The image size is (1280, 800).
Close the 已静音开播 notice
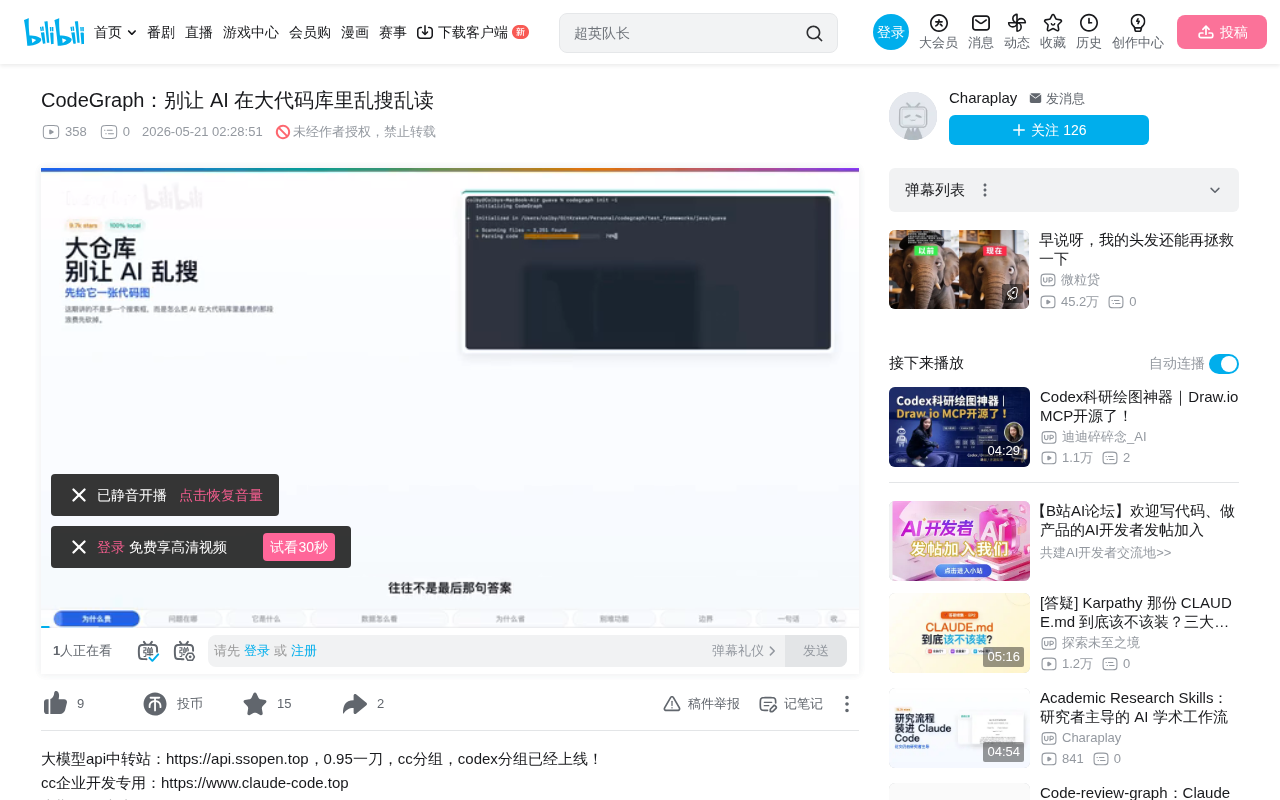tap(79, 495)
